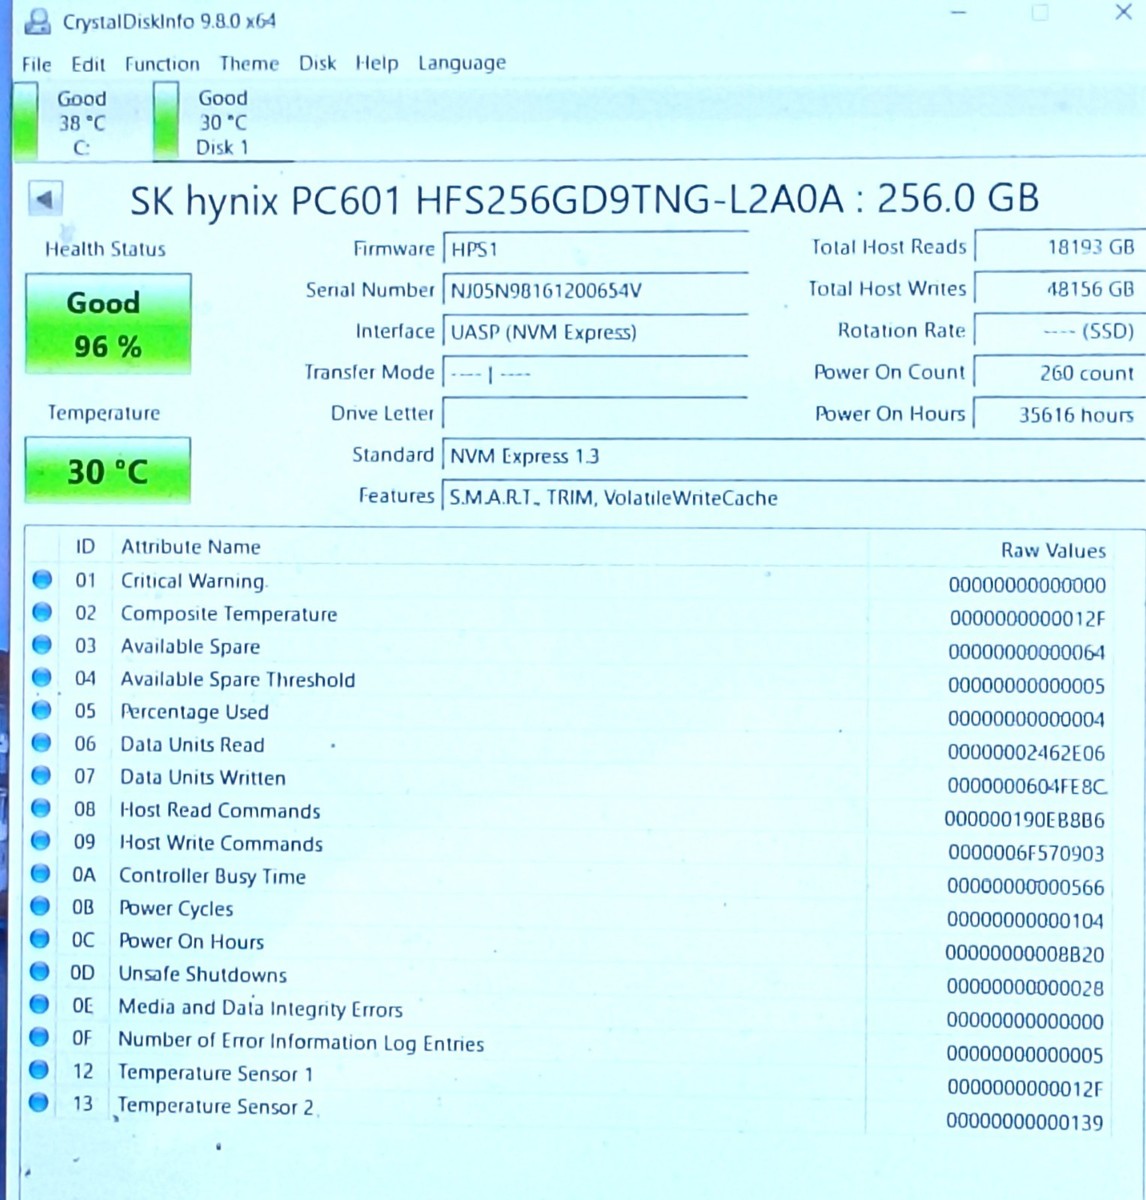Click the blue status icon for Media and Data Integrity Errors
This screenshot has height=1200, width=1146.
pos(40,1004)
